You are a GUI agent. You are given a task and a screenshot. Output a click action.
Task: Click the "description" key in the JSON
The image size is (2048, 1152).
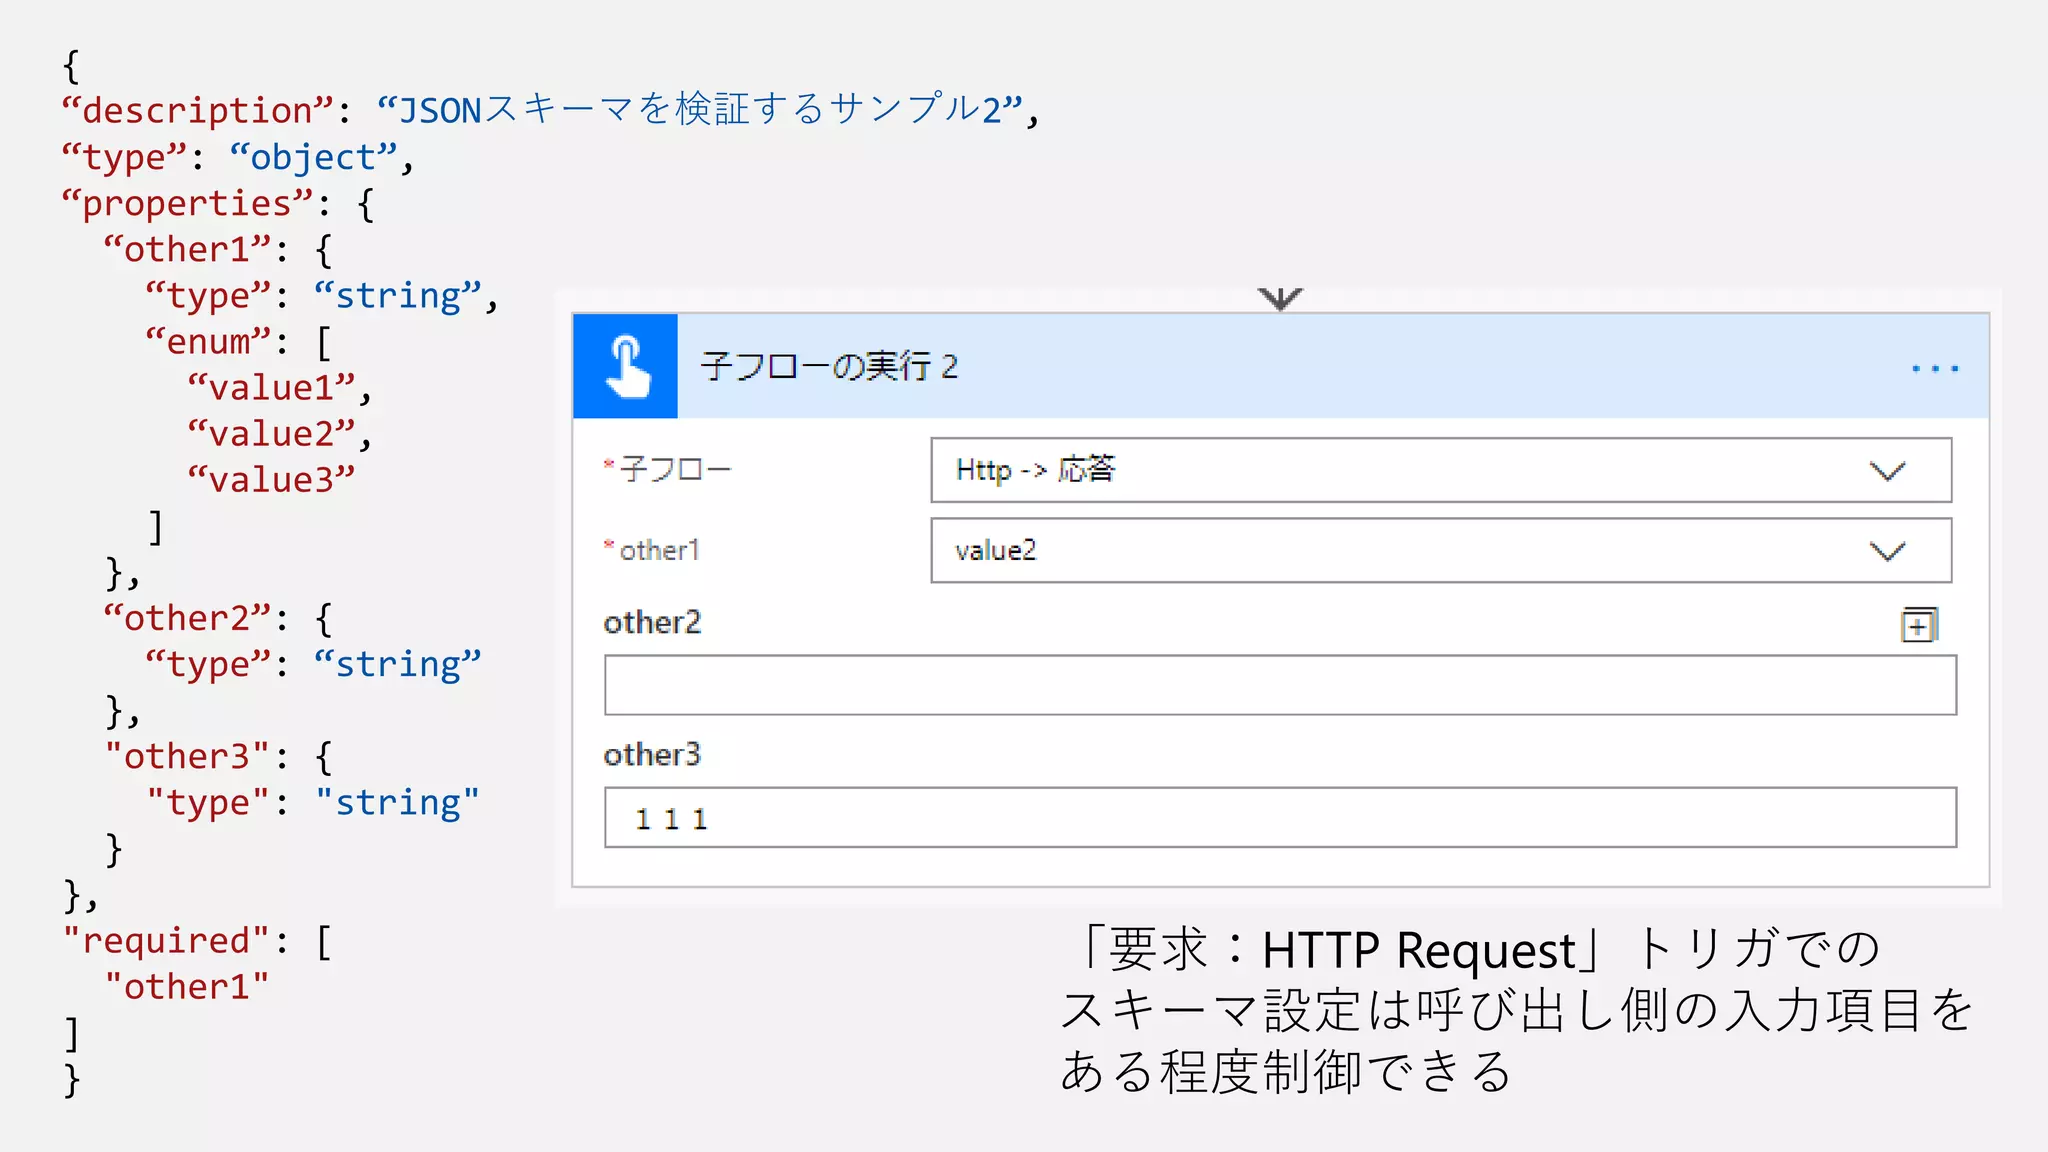point(197,110)
